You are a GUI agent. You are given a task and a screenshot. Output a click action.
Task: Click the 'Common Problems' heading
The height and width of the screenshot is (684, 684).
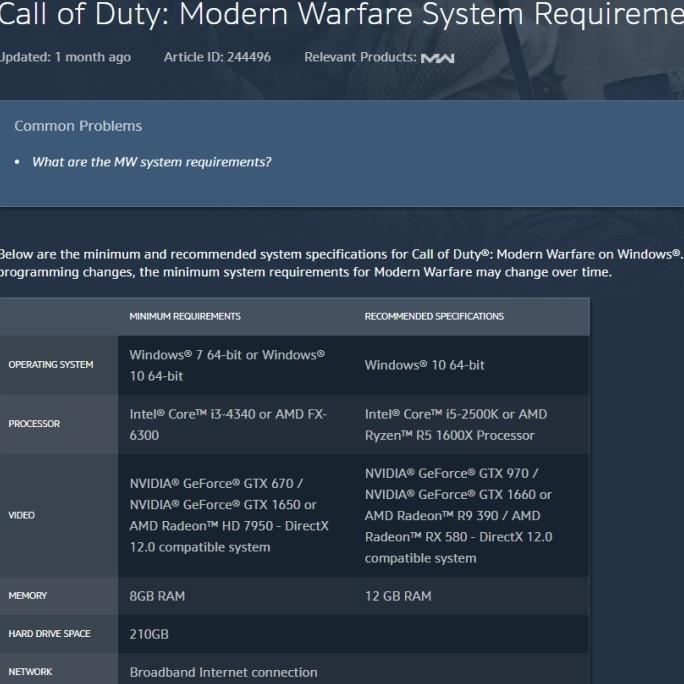pyautogui.click(x=78, y=126)
